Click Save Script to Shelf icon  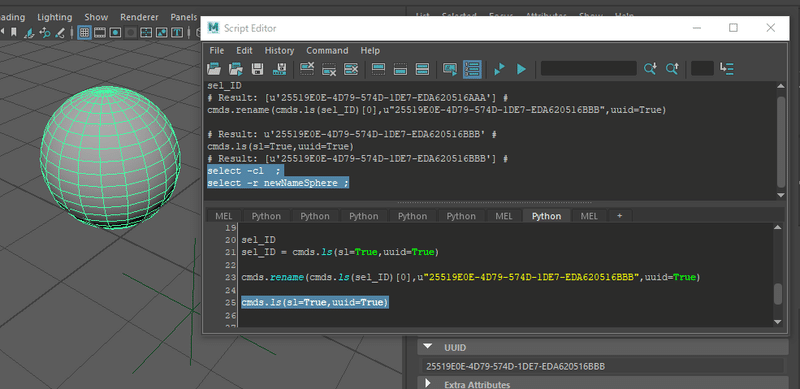280,68
